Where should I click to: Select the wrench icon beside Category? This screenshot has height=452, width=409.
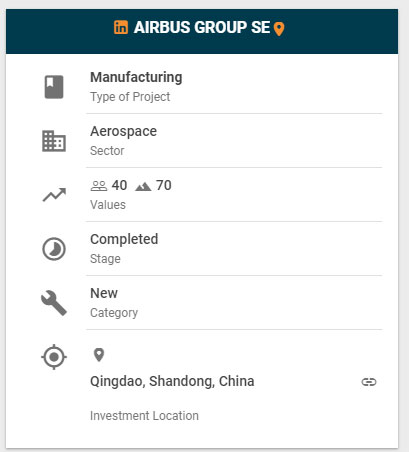tap(54, 303)
